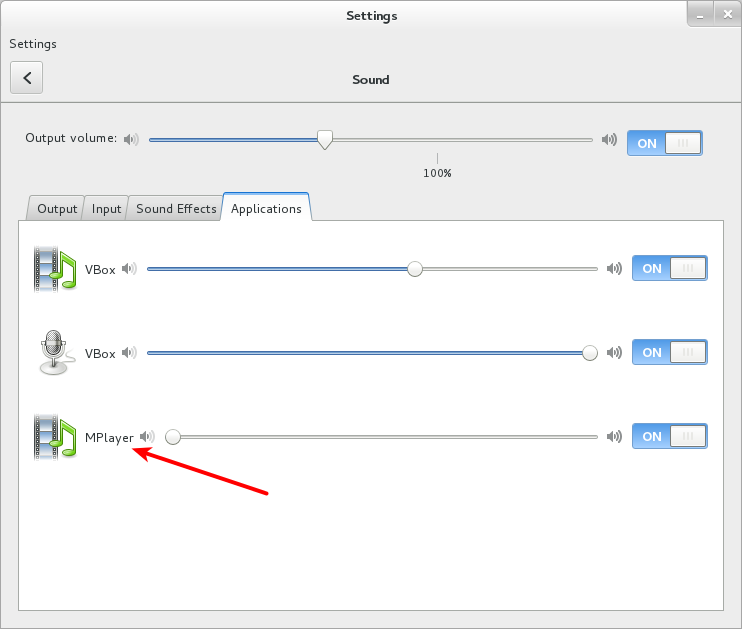Switch to the Input tab

[x=106, y=209]
